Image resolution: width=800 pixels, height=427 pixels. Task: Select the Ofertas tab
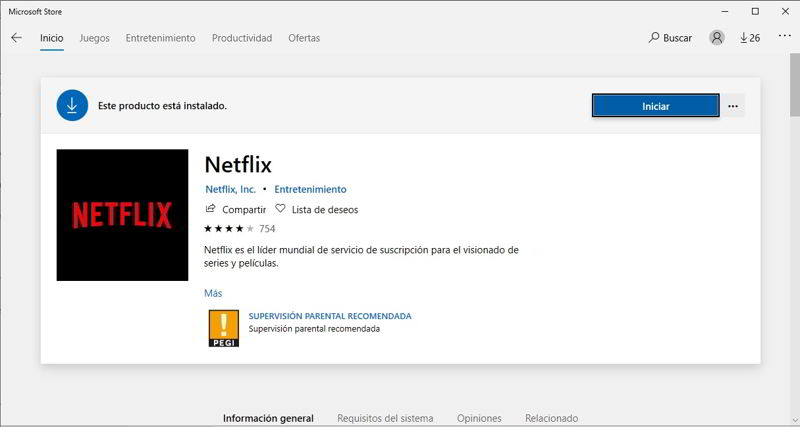click(304, 38)
